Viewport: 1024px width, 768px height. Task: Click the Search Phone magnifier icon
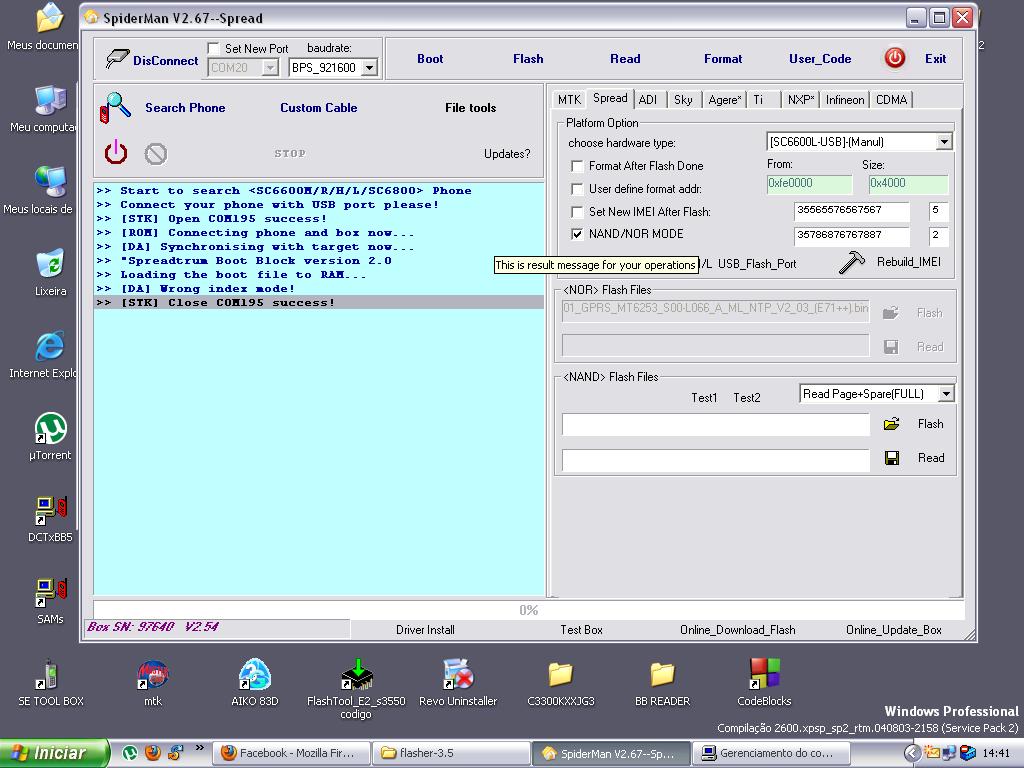click(115, 107)
